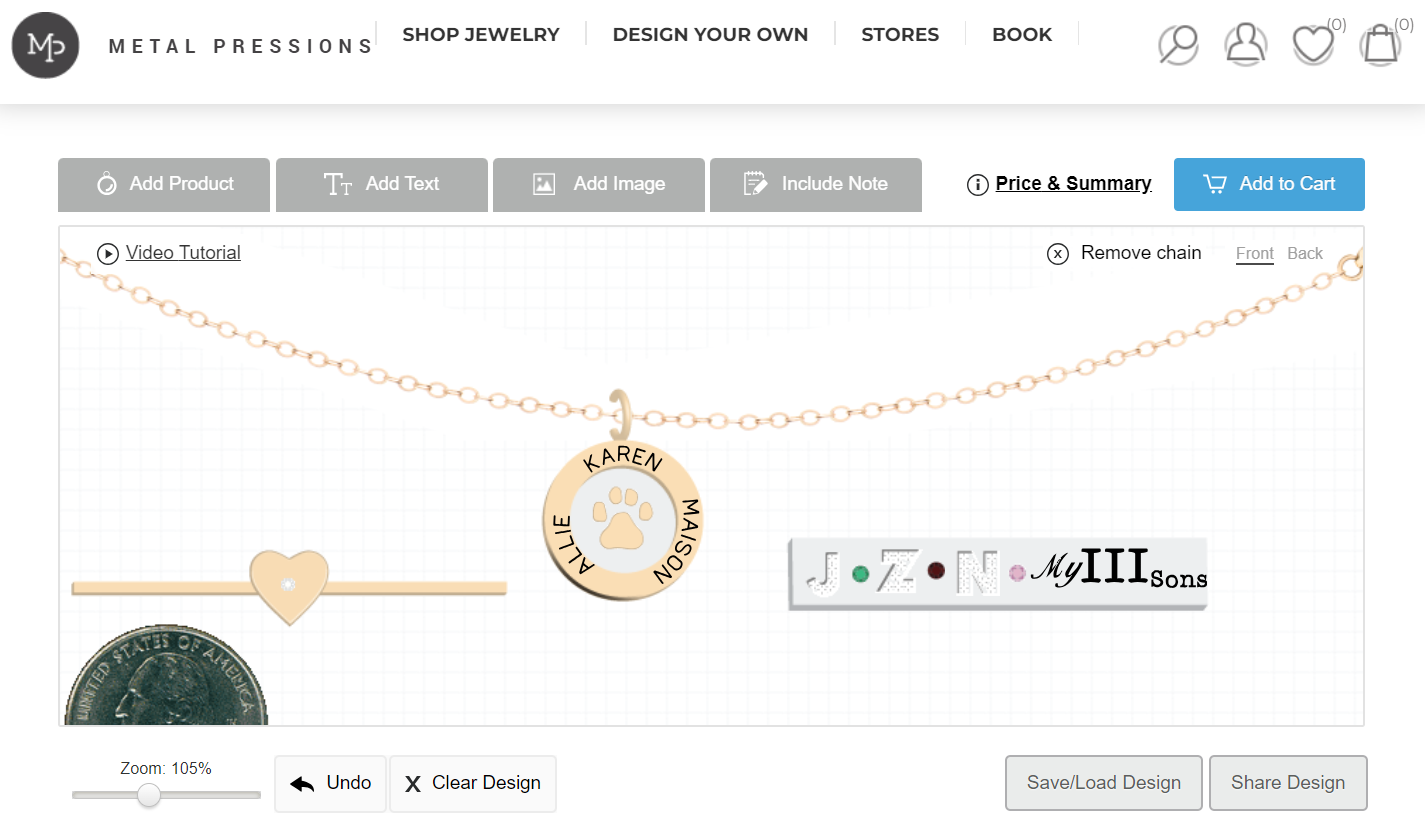Open the Video Tutorial link

point(183,253)
